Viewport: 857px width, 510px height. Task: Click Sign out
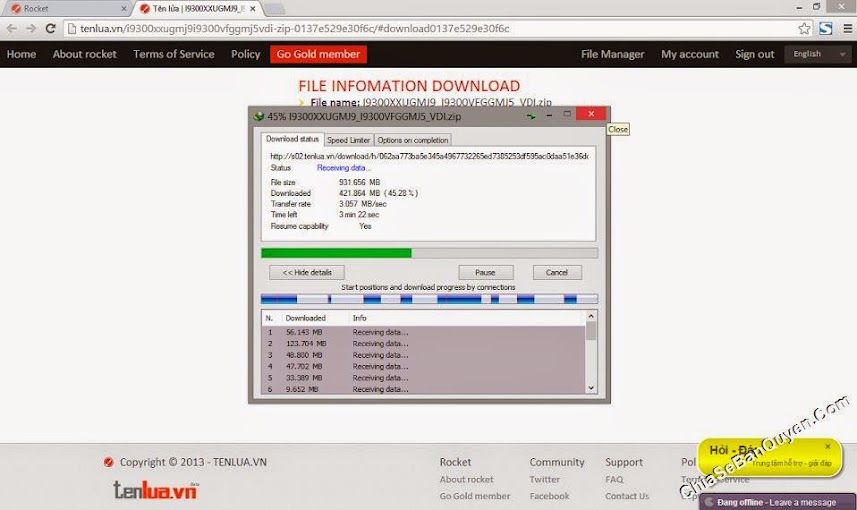click(754, 54)
